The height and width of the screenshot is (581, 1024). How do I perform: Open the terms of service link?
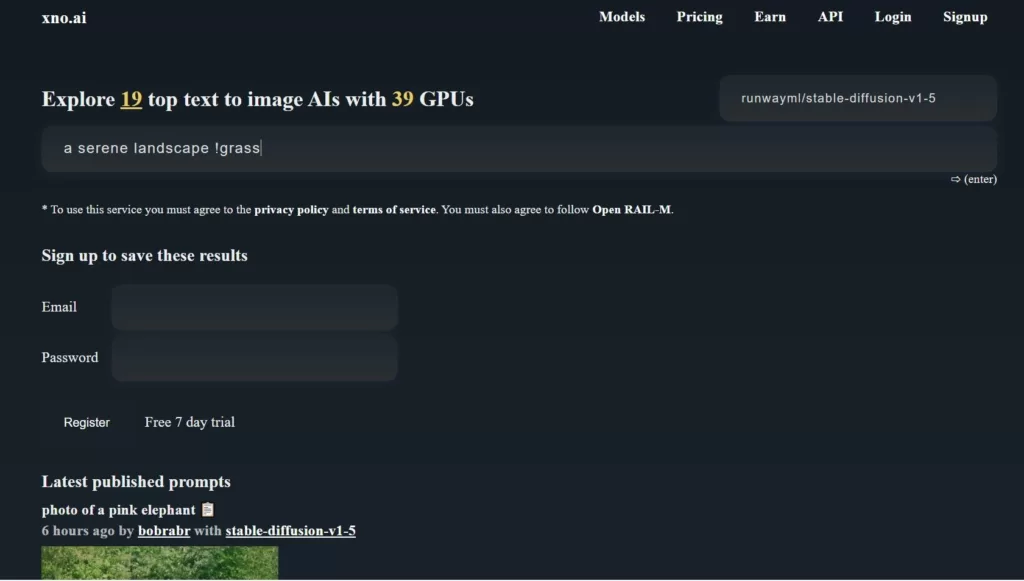[394, 210]
